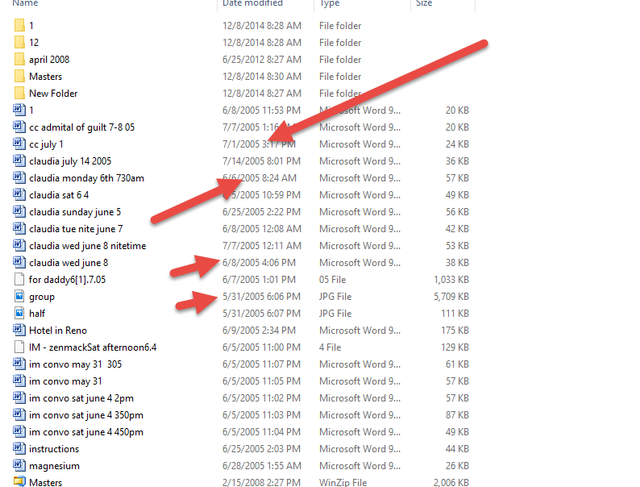640x487 pixels.
Task: Click the 'New Folder' folder icon
Action: (x=19, y=93)
